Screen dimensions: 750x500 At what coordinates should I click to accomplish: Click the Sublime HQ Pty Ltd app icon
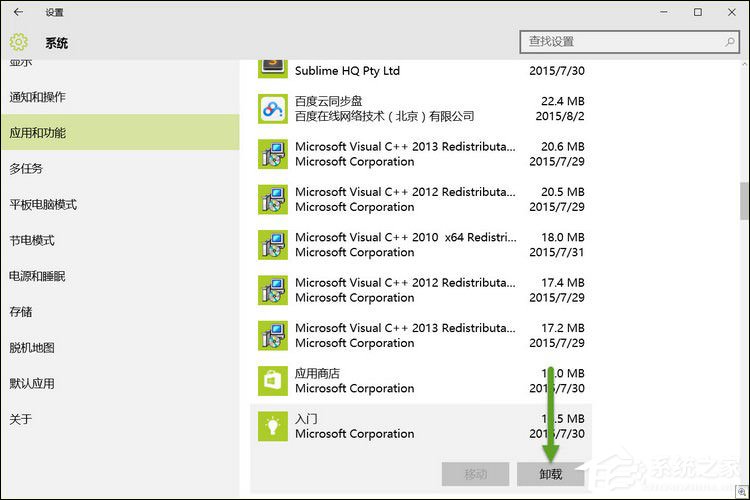[273, 68]
